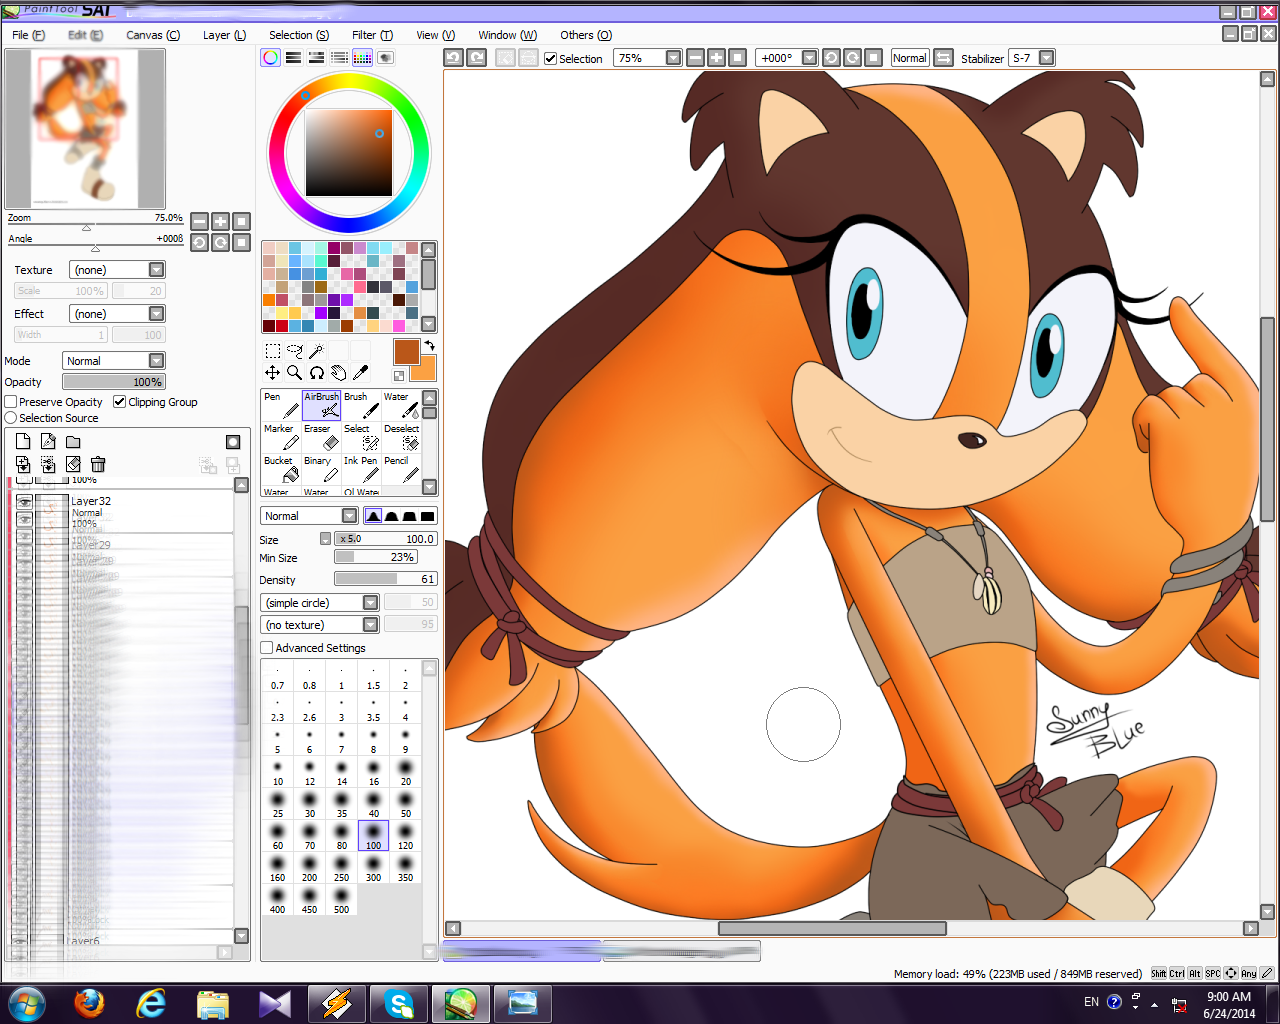Select the Ink Pen tool

tap(361, 469)
